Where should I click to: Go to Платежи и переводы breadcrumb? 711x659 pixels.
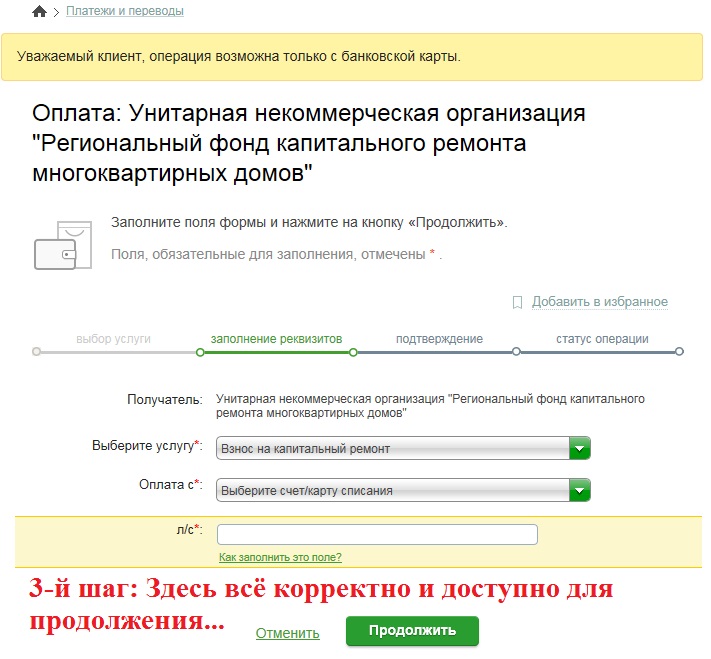(x=125, y=11)
